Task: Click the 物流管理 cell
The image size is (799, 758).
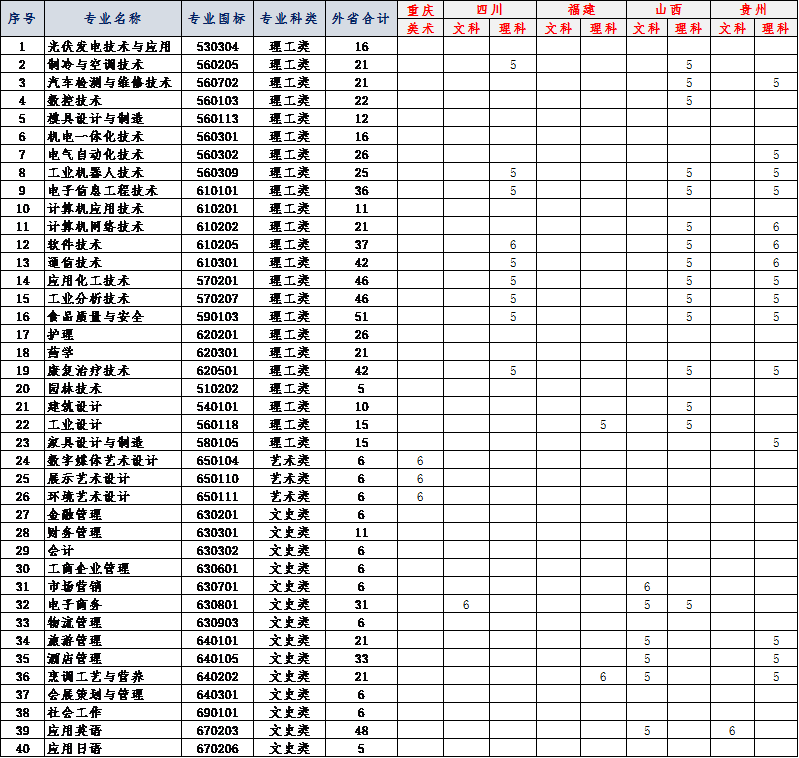Action: pyautogui.click(x=113, y=622)
